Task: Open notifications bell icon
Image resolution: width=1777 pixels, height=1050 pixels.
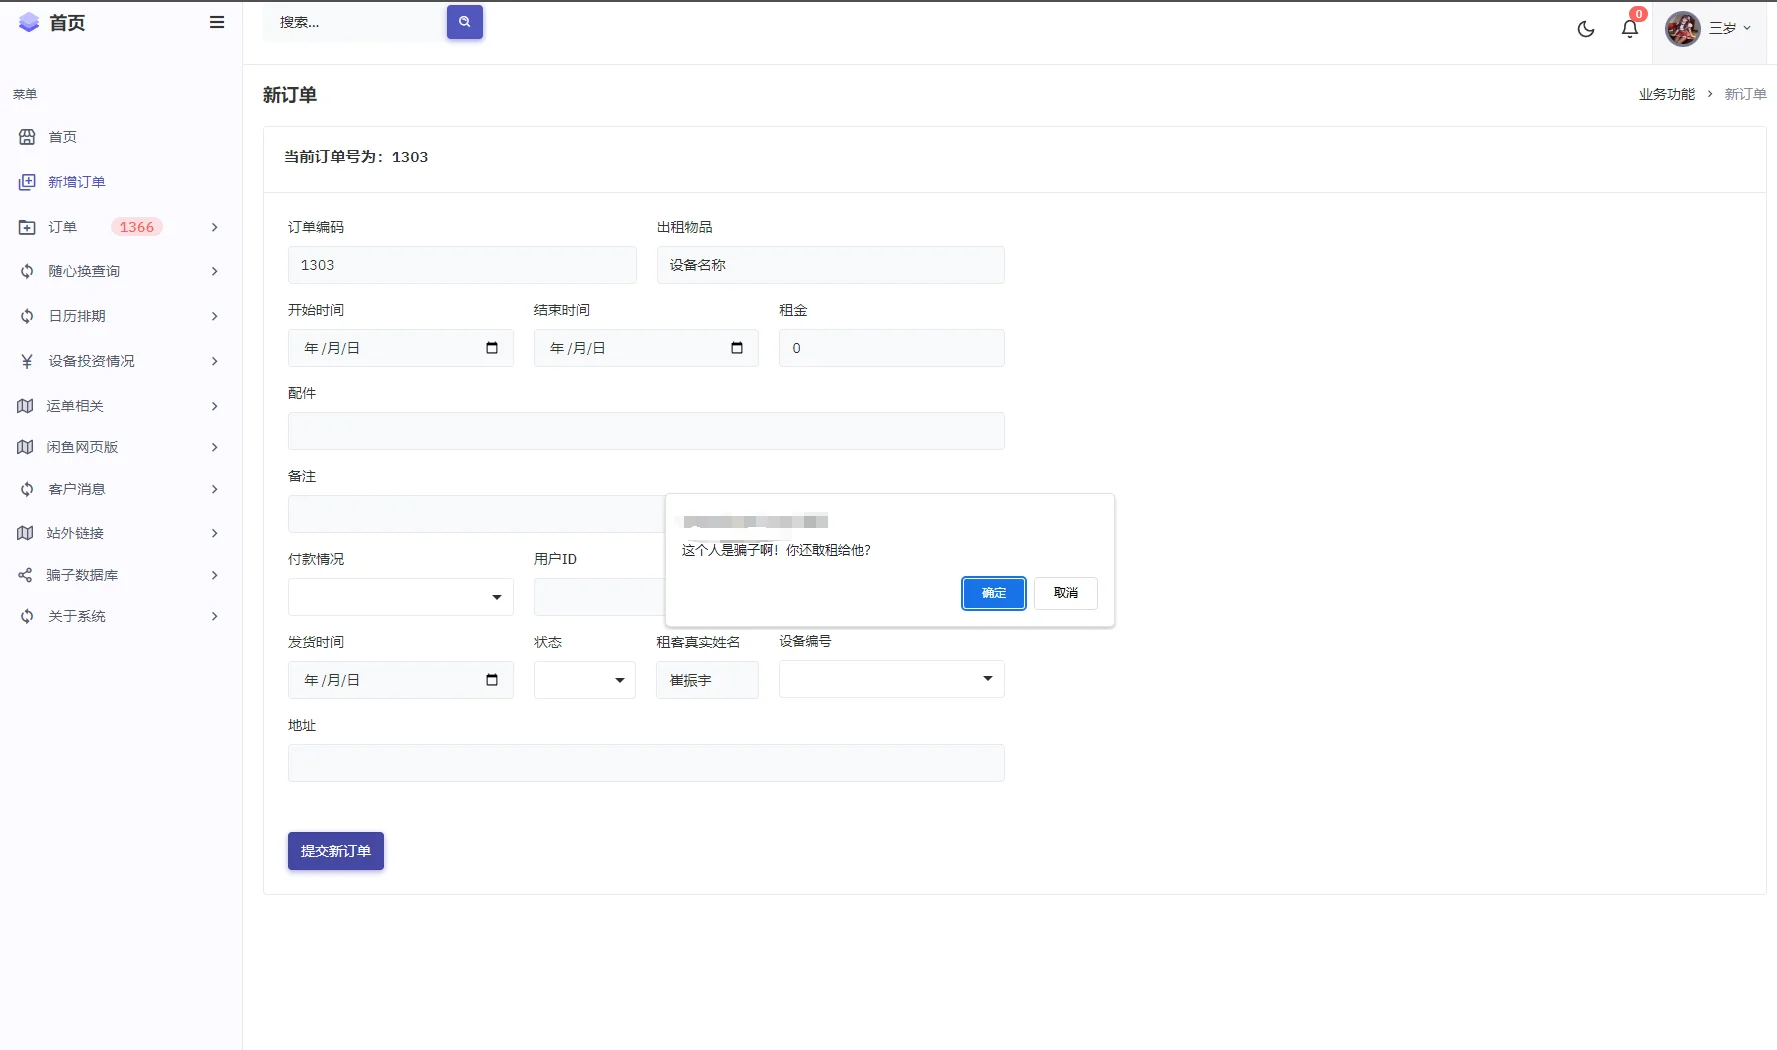Action: pyautogui.click(x=1630, y=28)
